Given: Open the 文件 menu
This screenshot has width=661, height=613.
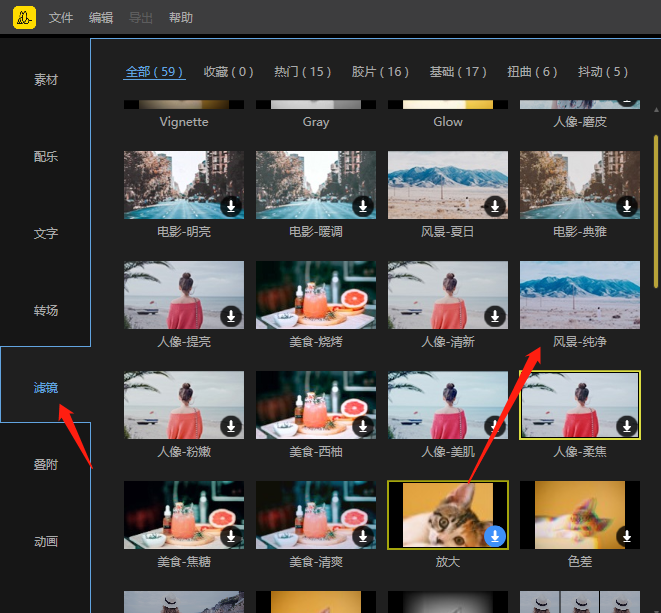Looking at the screenshot, I should coord(61,18).
